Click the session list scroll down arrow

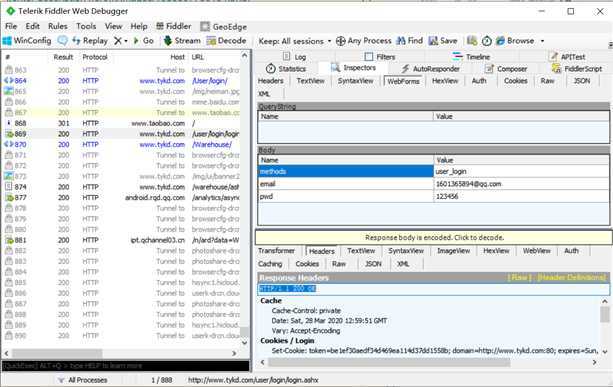click(x=245, y=343)
